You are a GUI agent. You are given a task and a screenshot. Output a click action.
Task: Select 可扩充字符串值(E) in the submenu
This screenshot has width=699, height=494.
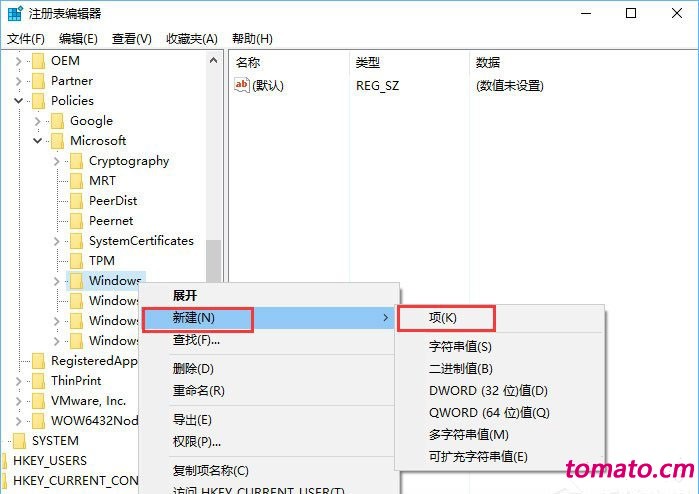click(x=500, y=457)
